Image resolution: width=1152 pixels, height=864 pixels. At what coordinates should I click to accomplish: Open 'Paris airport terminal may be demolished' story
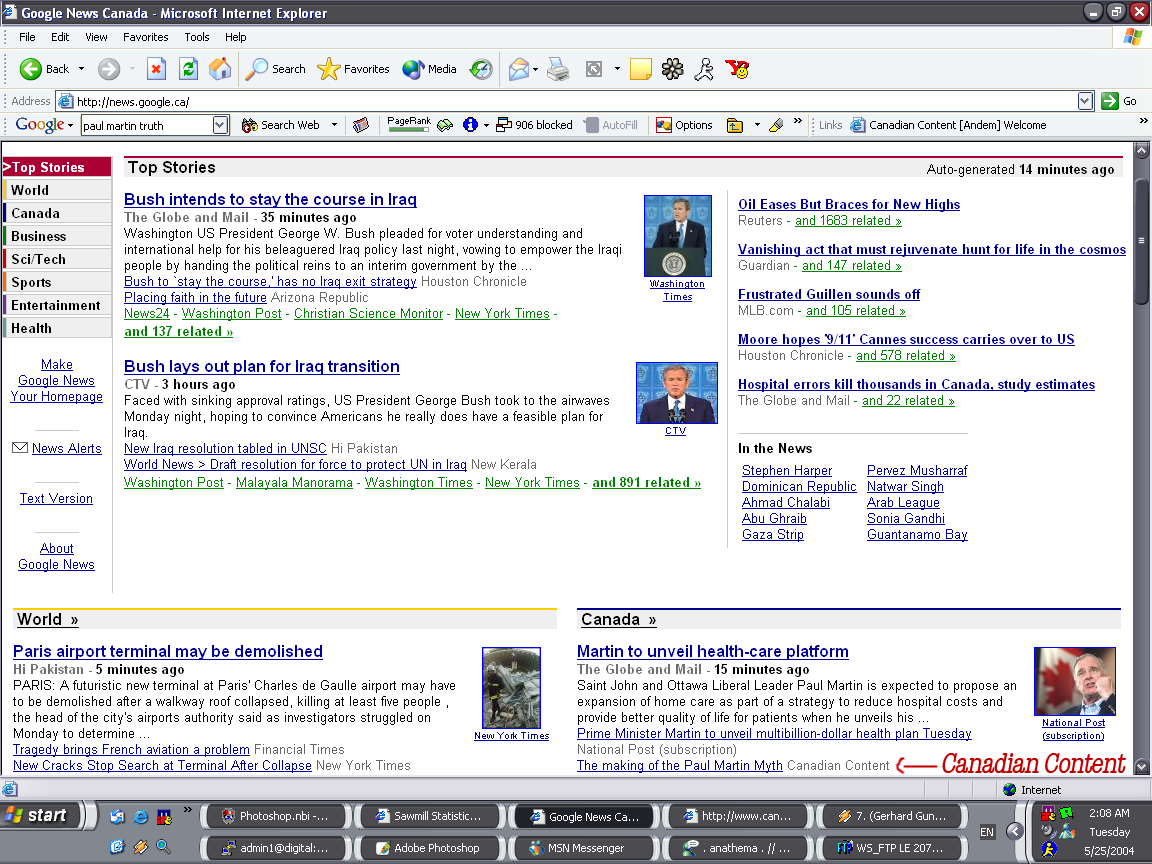click(168, 651)
